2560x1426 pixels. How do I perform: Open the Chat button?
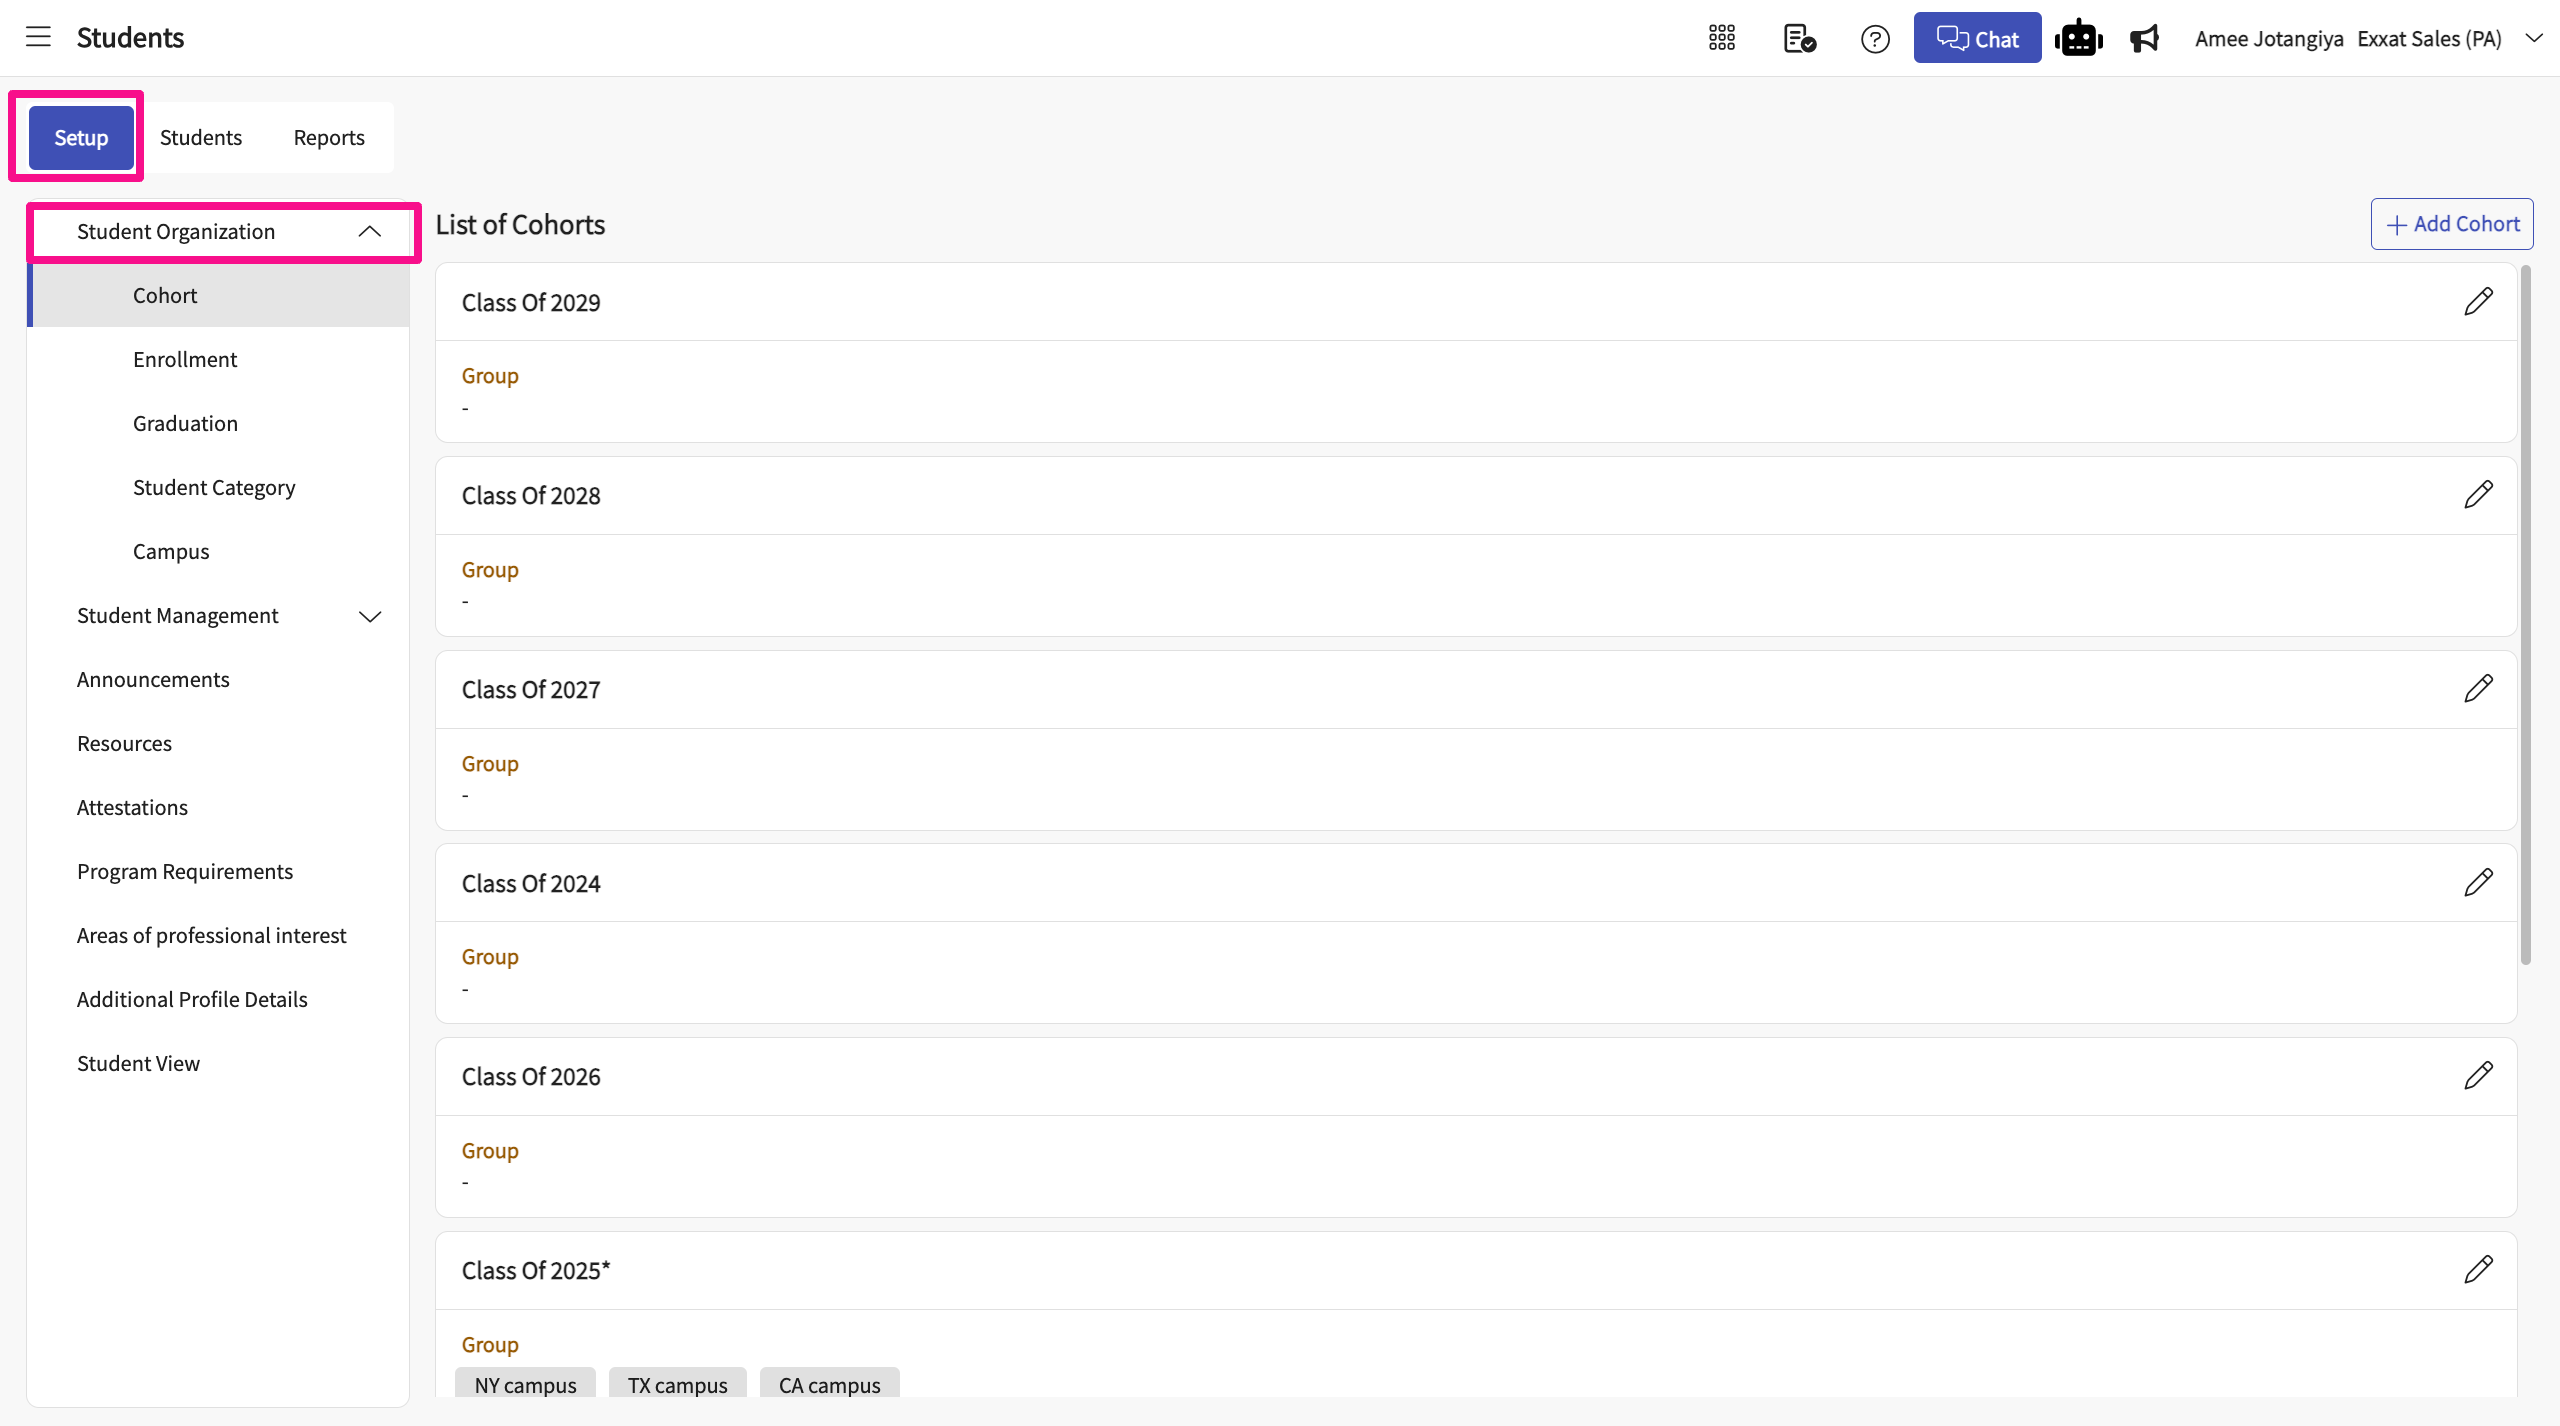point(1977,38)
